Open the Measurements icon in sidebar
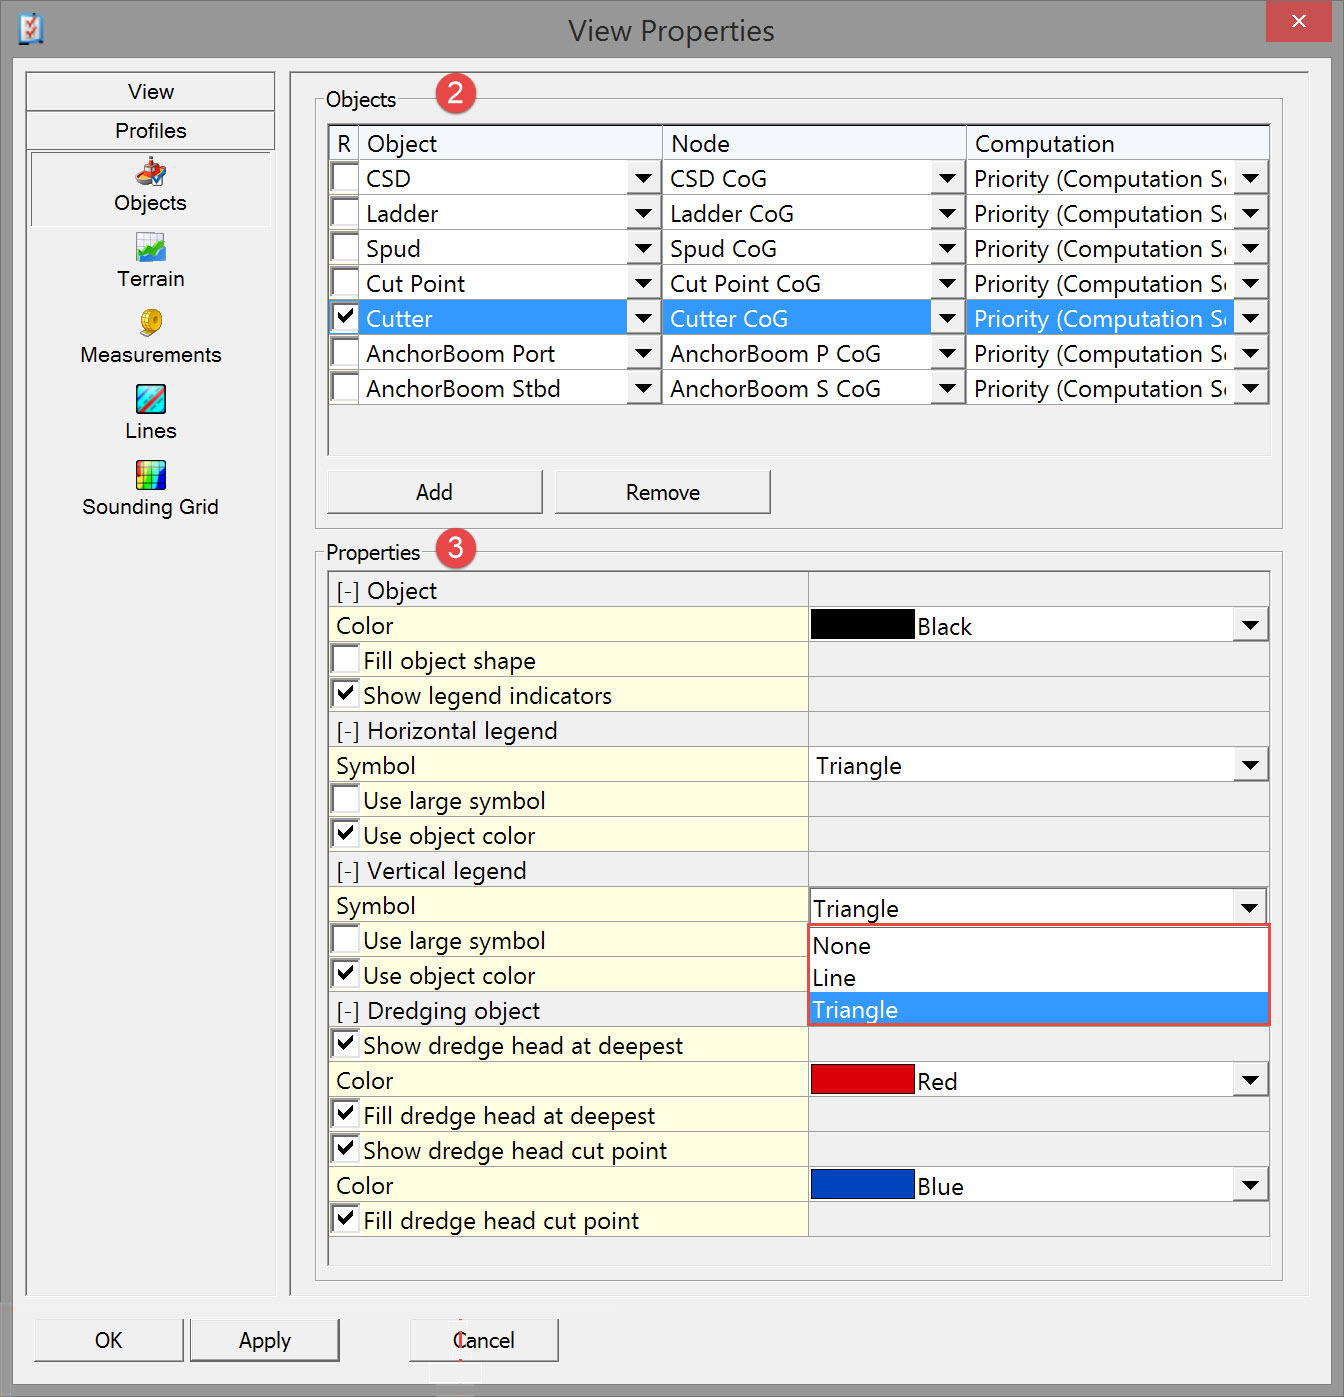Viewport: 1344px width, 1397px height. coord(151,323)
